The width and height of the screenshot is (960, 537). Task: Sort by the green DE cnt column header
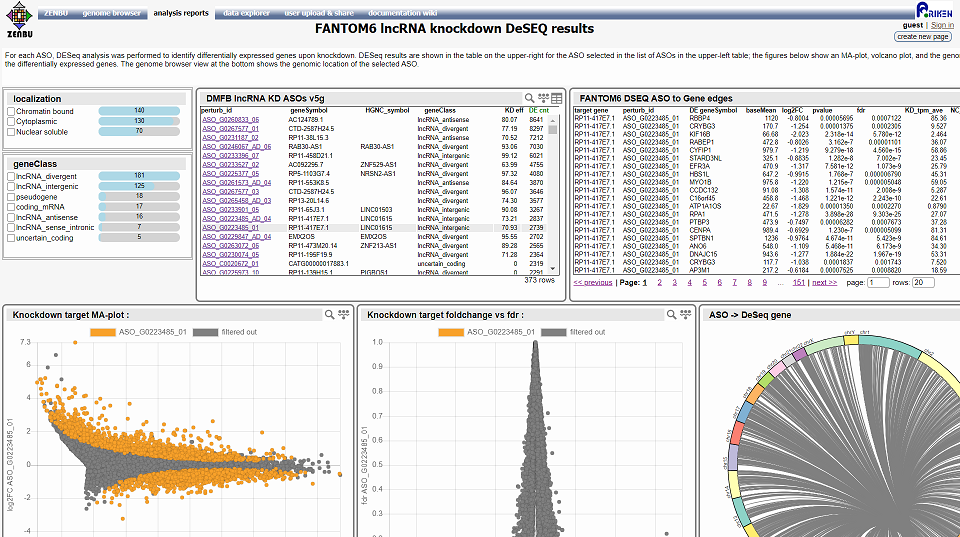[x=539, y=111]
